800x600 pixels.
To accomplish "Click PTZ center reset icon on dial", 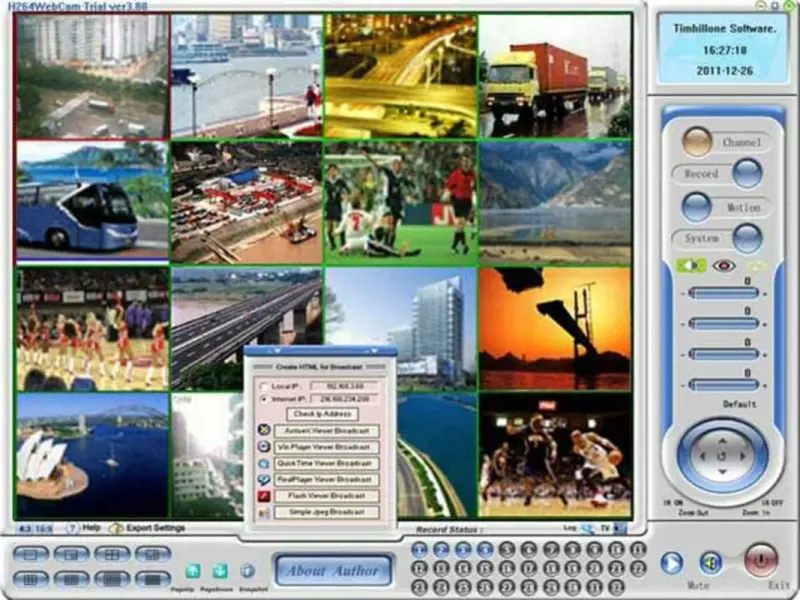I will coord(722,456).
